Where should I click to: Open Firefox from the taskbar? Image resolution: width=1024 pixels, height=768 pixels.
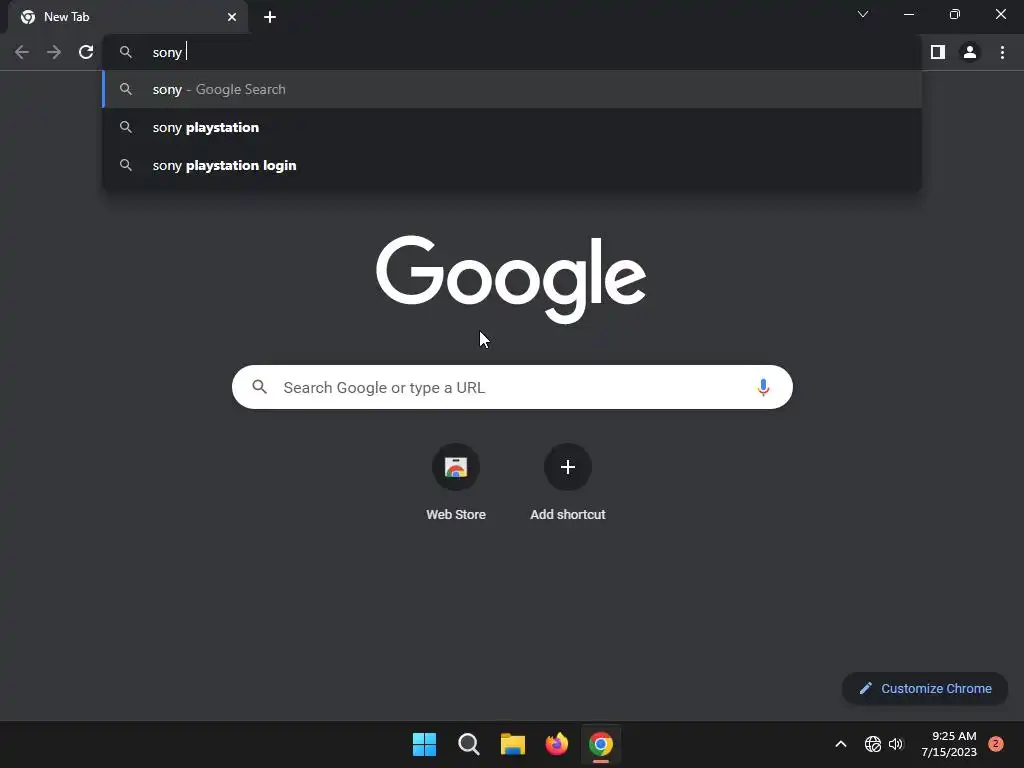[x=556, y=744]
